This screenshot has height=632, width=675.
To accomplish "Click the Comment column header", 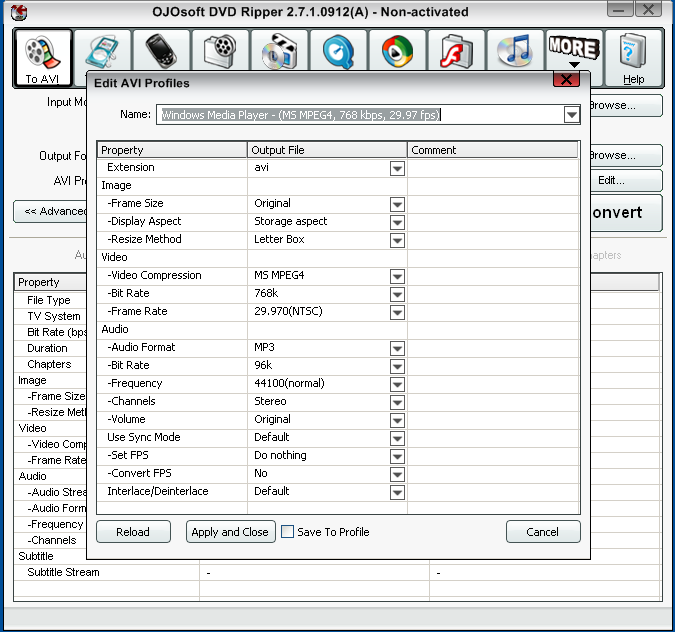I will pyautogui.click(x=492, y=150).
